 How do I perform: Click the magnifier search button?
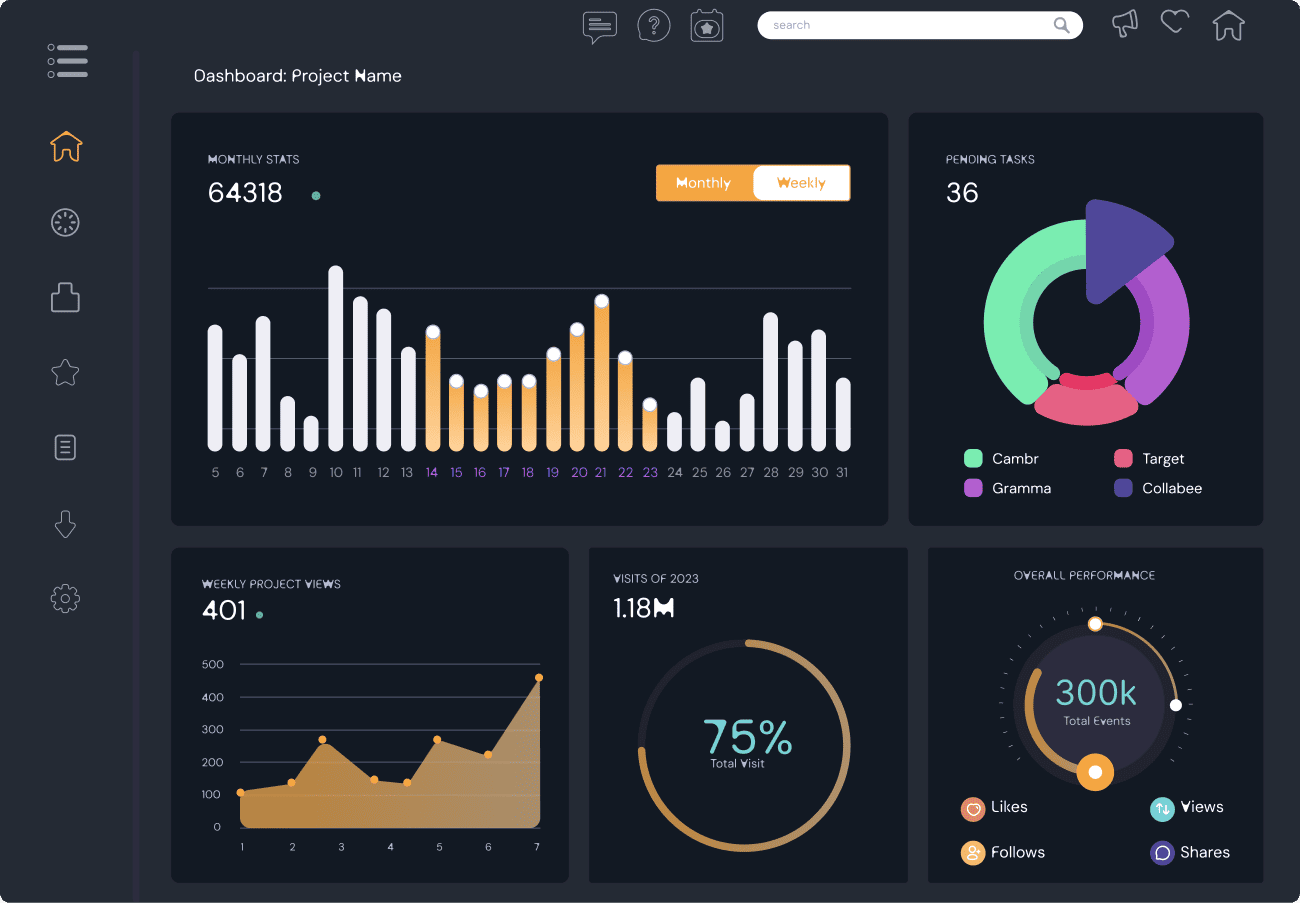tap(1061, 25)
